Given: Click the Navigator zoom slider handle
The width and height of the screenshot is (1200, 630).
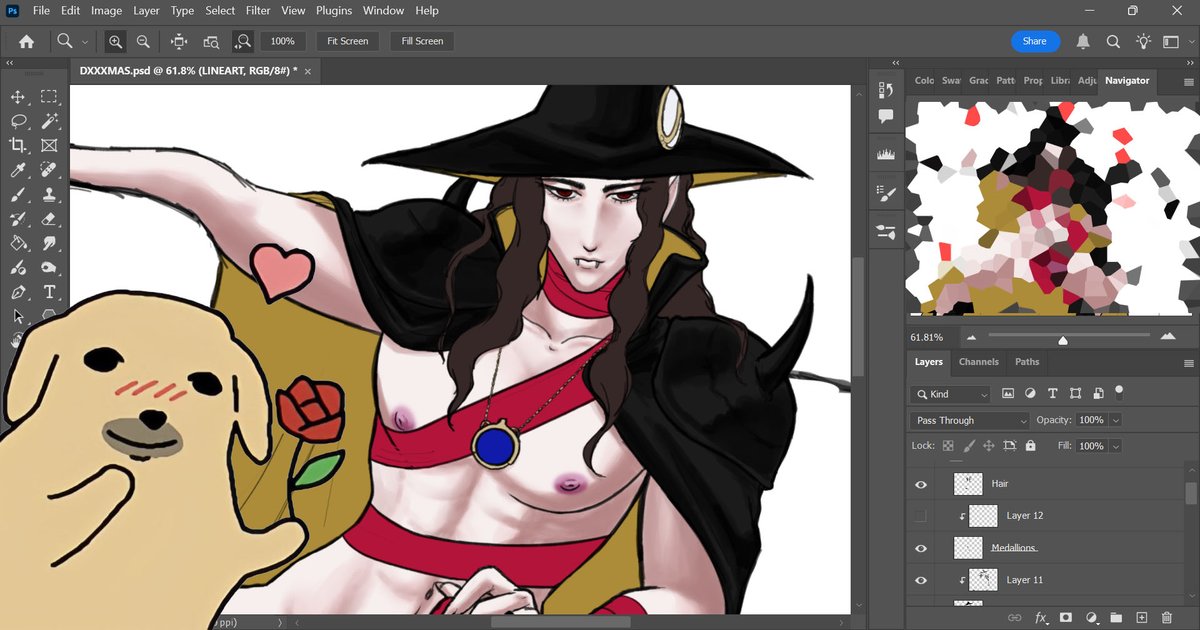Looking at the screenshot, I should tap(1063, 340).
